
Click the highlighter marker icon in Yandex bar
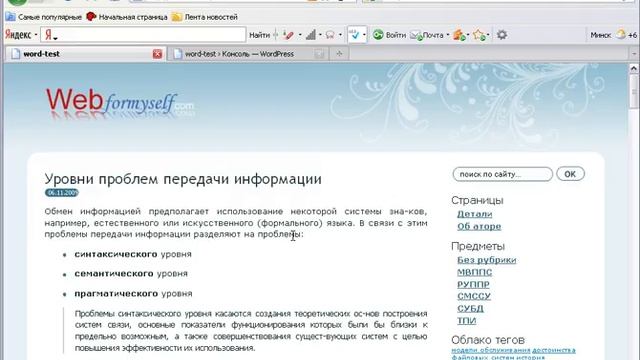coord(288,35)
